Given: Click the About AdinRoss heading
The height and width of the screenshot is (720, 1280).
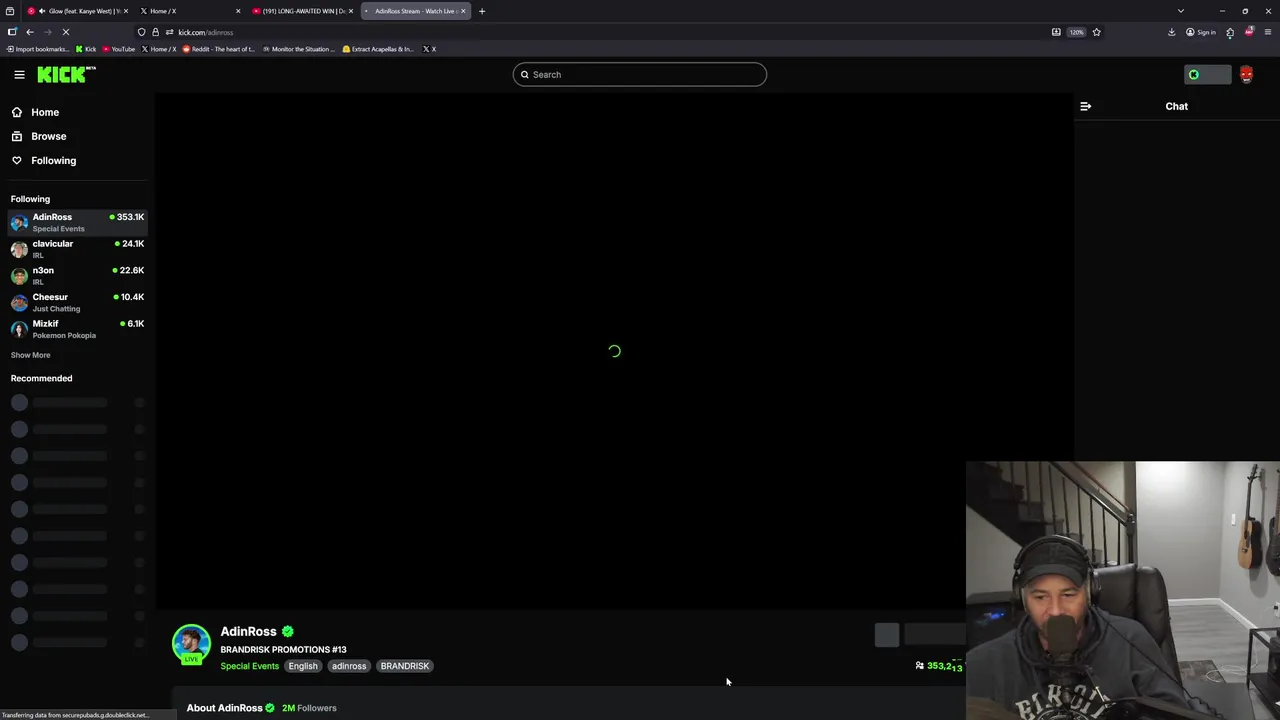Looking at the screenshot, I should [x=224, y=708].
